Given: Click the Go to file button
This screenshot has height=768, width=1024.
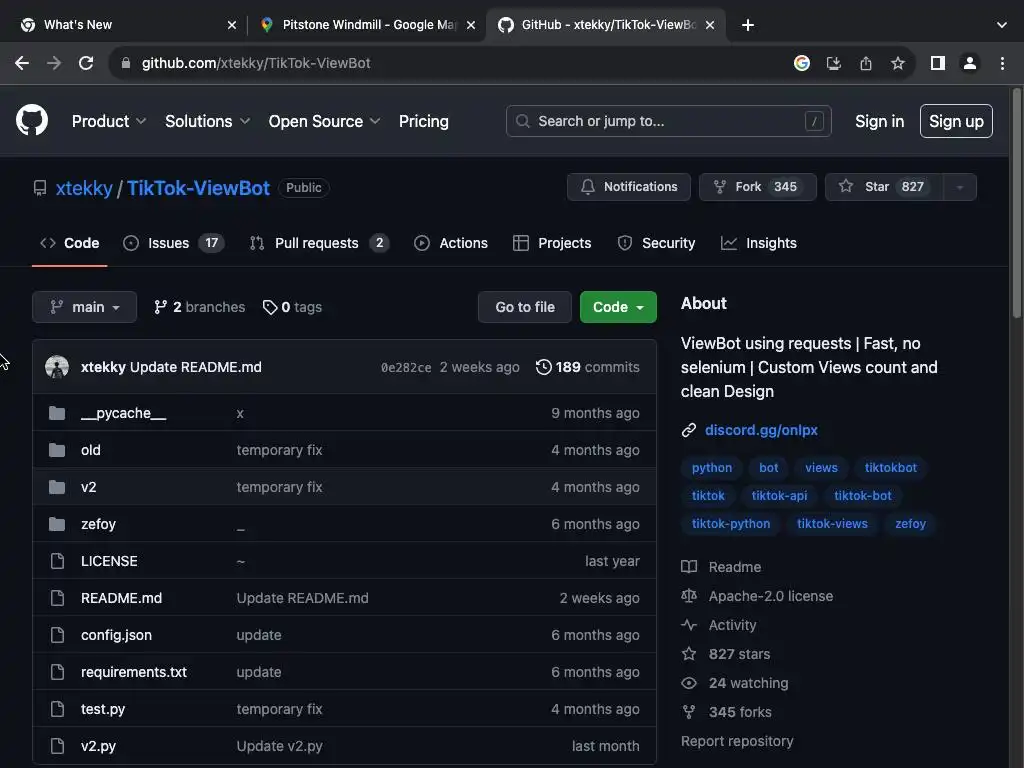Looking at the screenshot, I should [x=525, y=307].
